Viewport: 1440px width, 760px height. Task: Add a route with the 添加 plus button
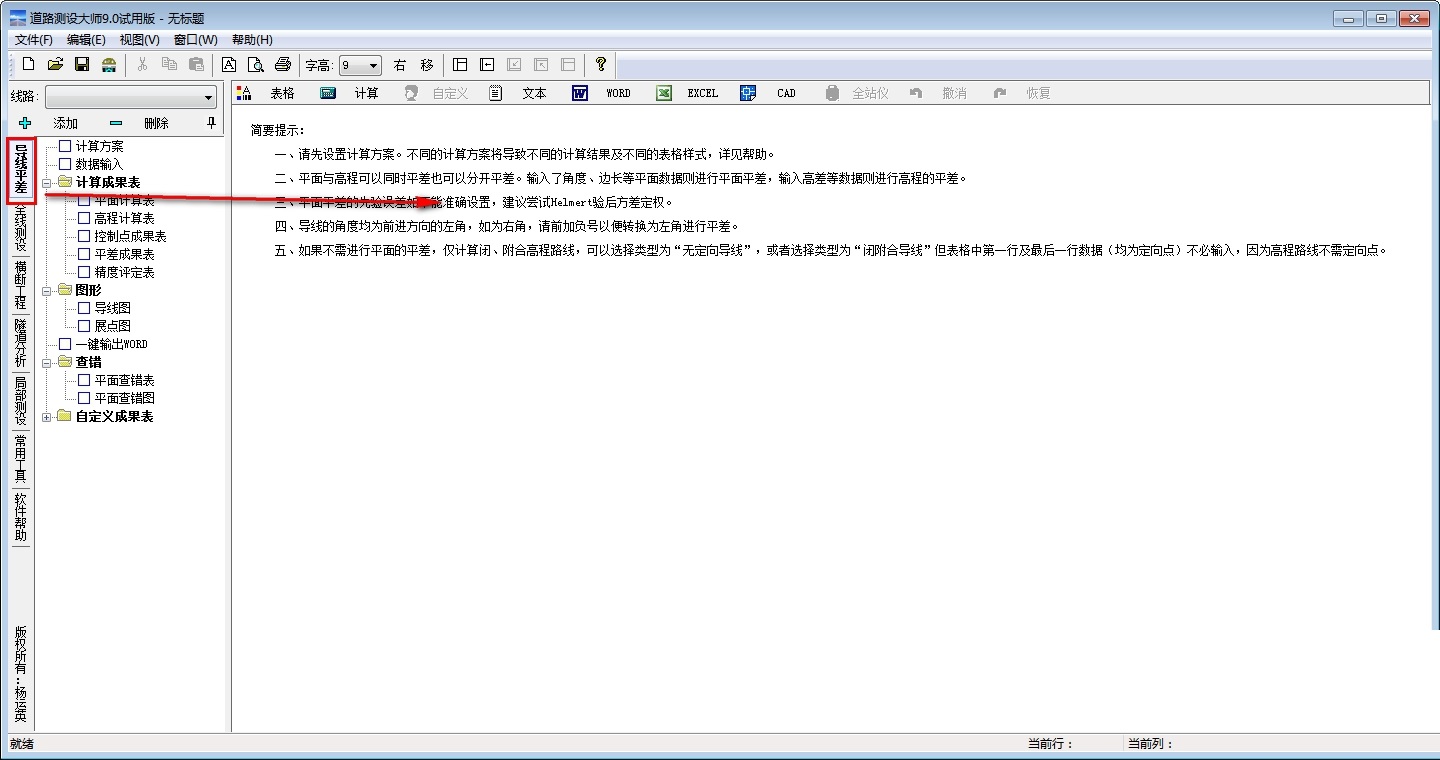tap(49, 123)
